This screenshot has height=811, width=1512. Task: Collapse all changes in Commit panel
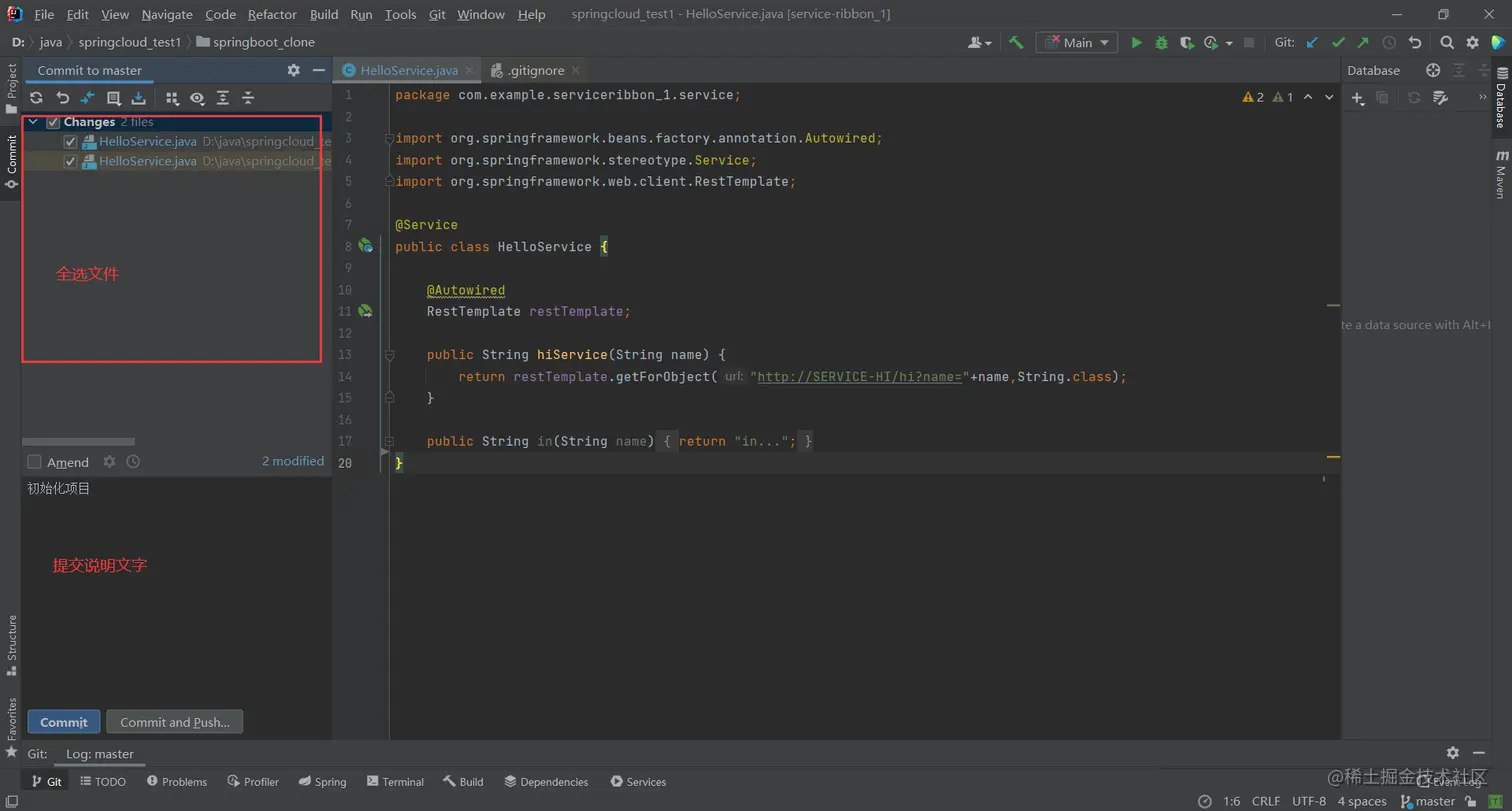tap(248, 98)
